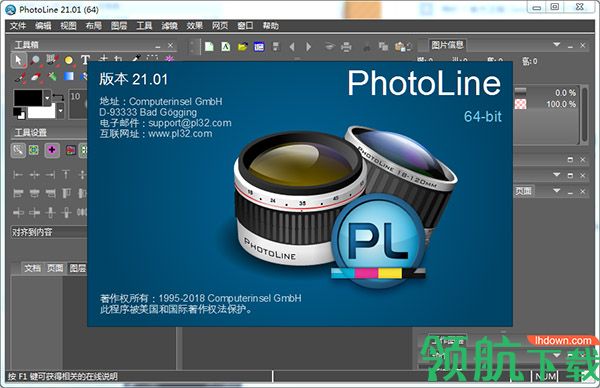Click the align top edges icon

[x=66, y=175]
